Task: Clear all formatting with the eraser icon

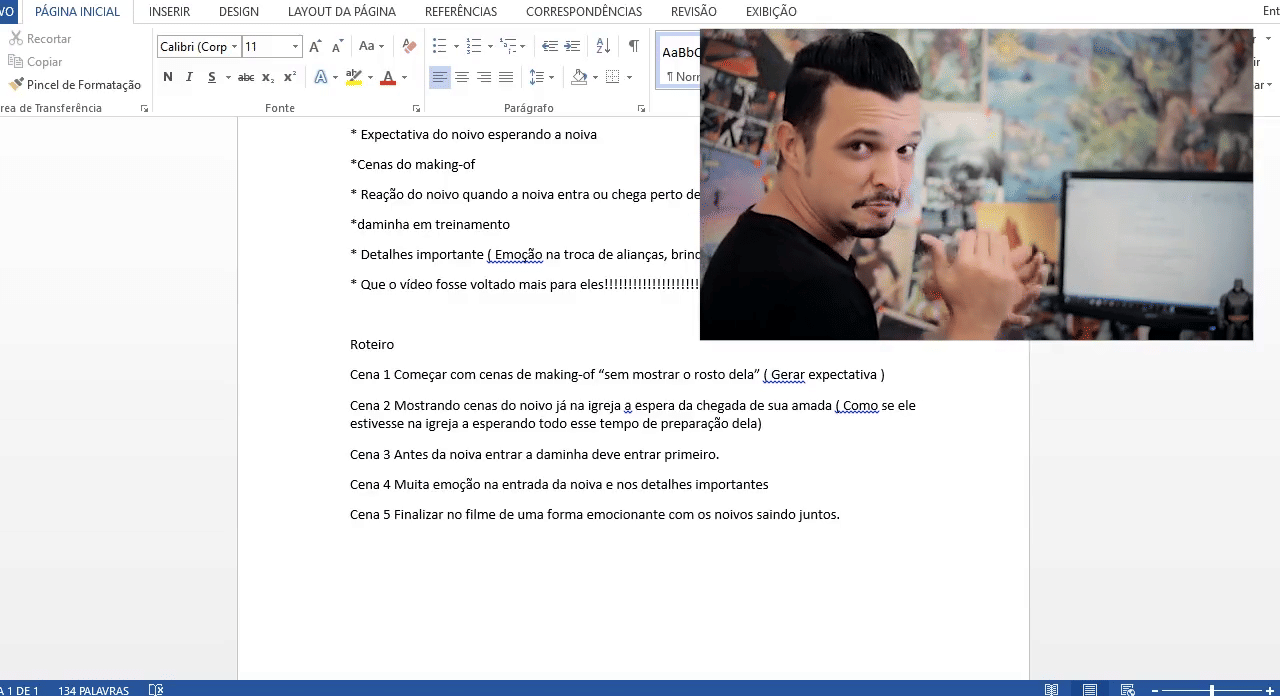Action: point(409,46)
